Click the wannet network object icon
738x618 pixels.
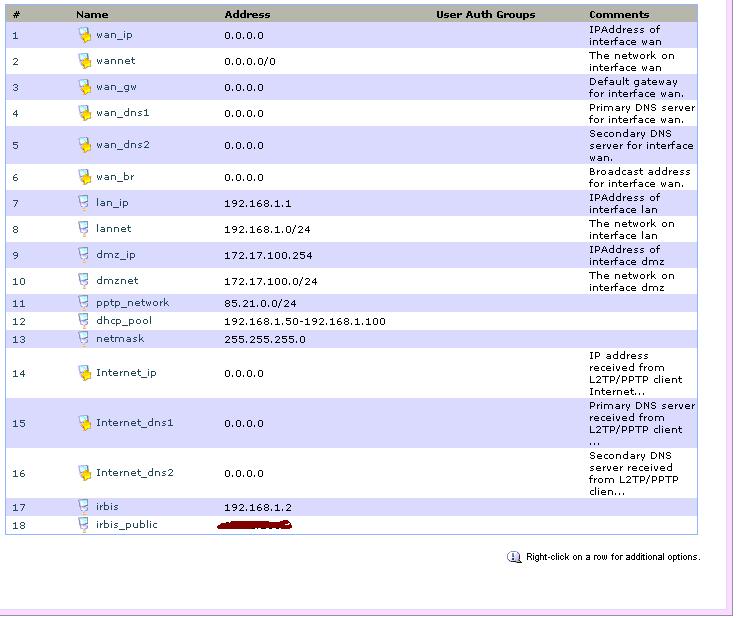(x=85, y=61)
